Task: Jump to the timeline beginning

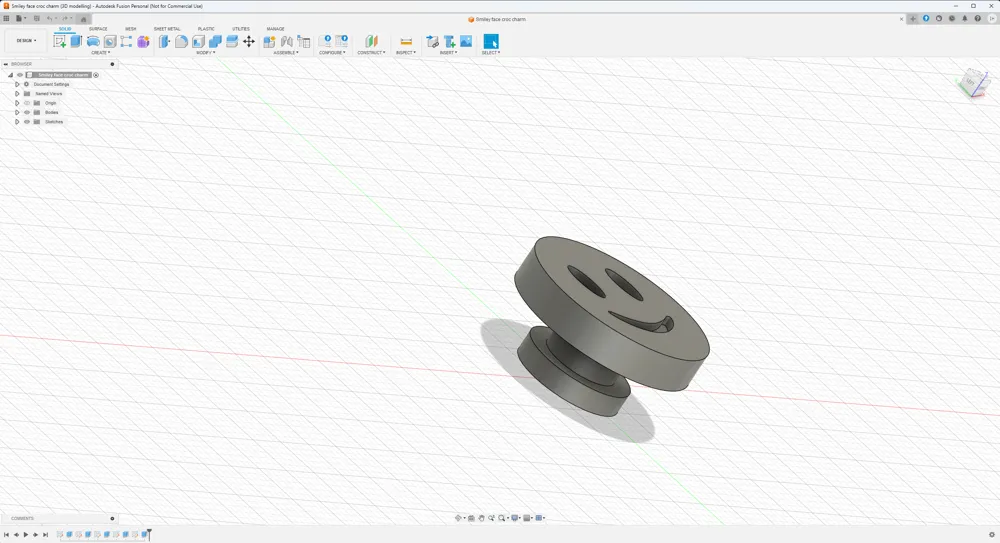Action: (x=6, y=535)
